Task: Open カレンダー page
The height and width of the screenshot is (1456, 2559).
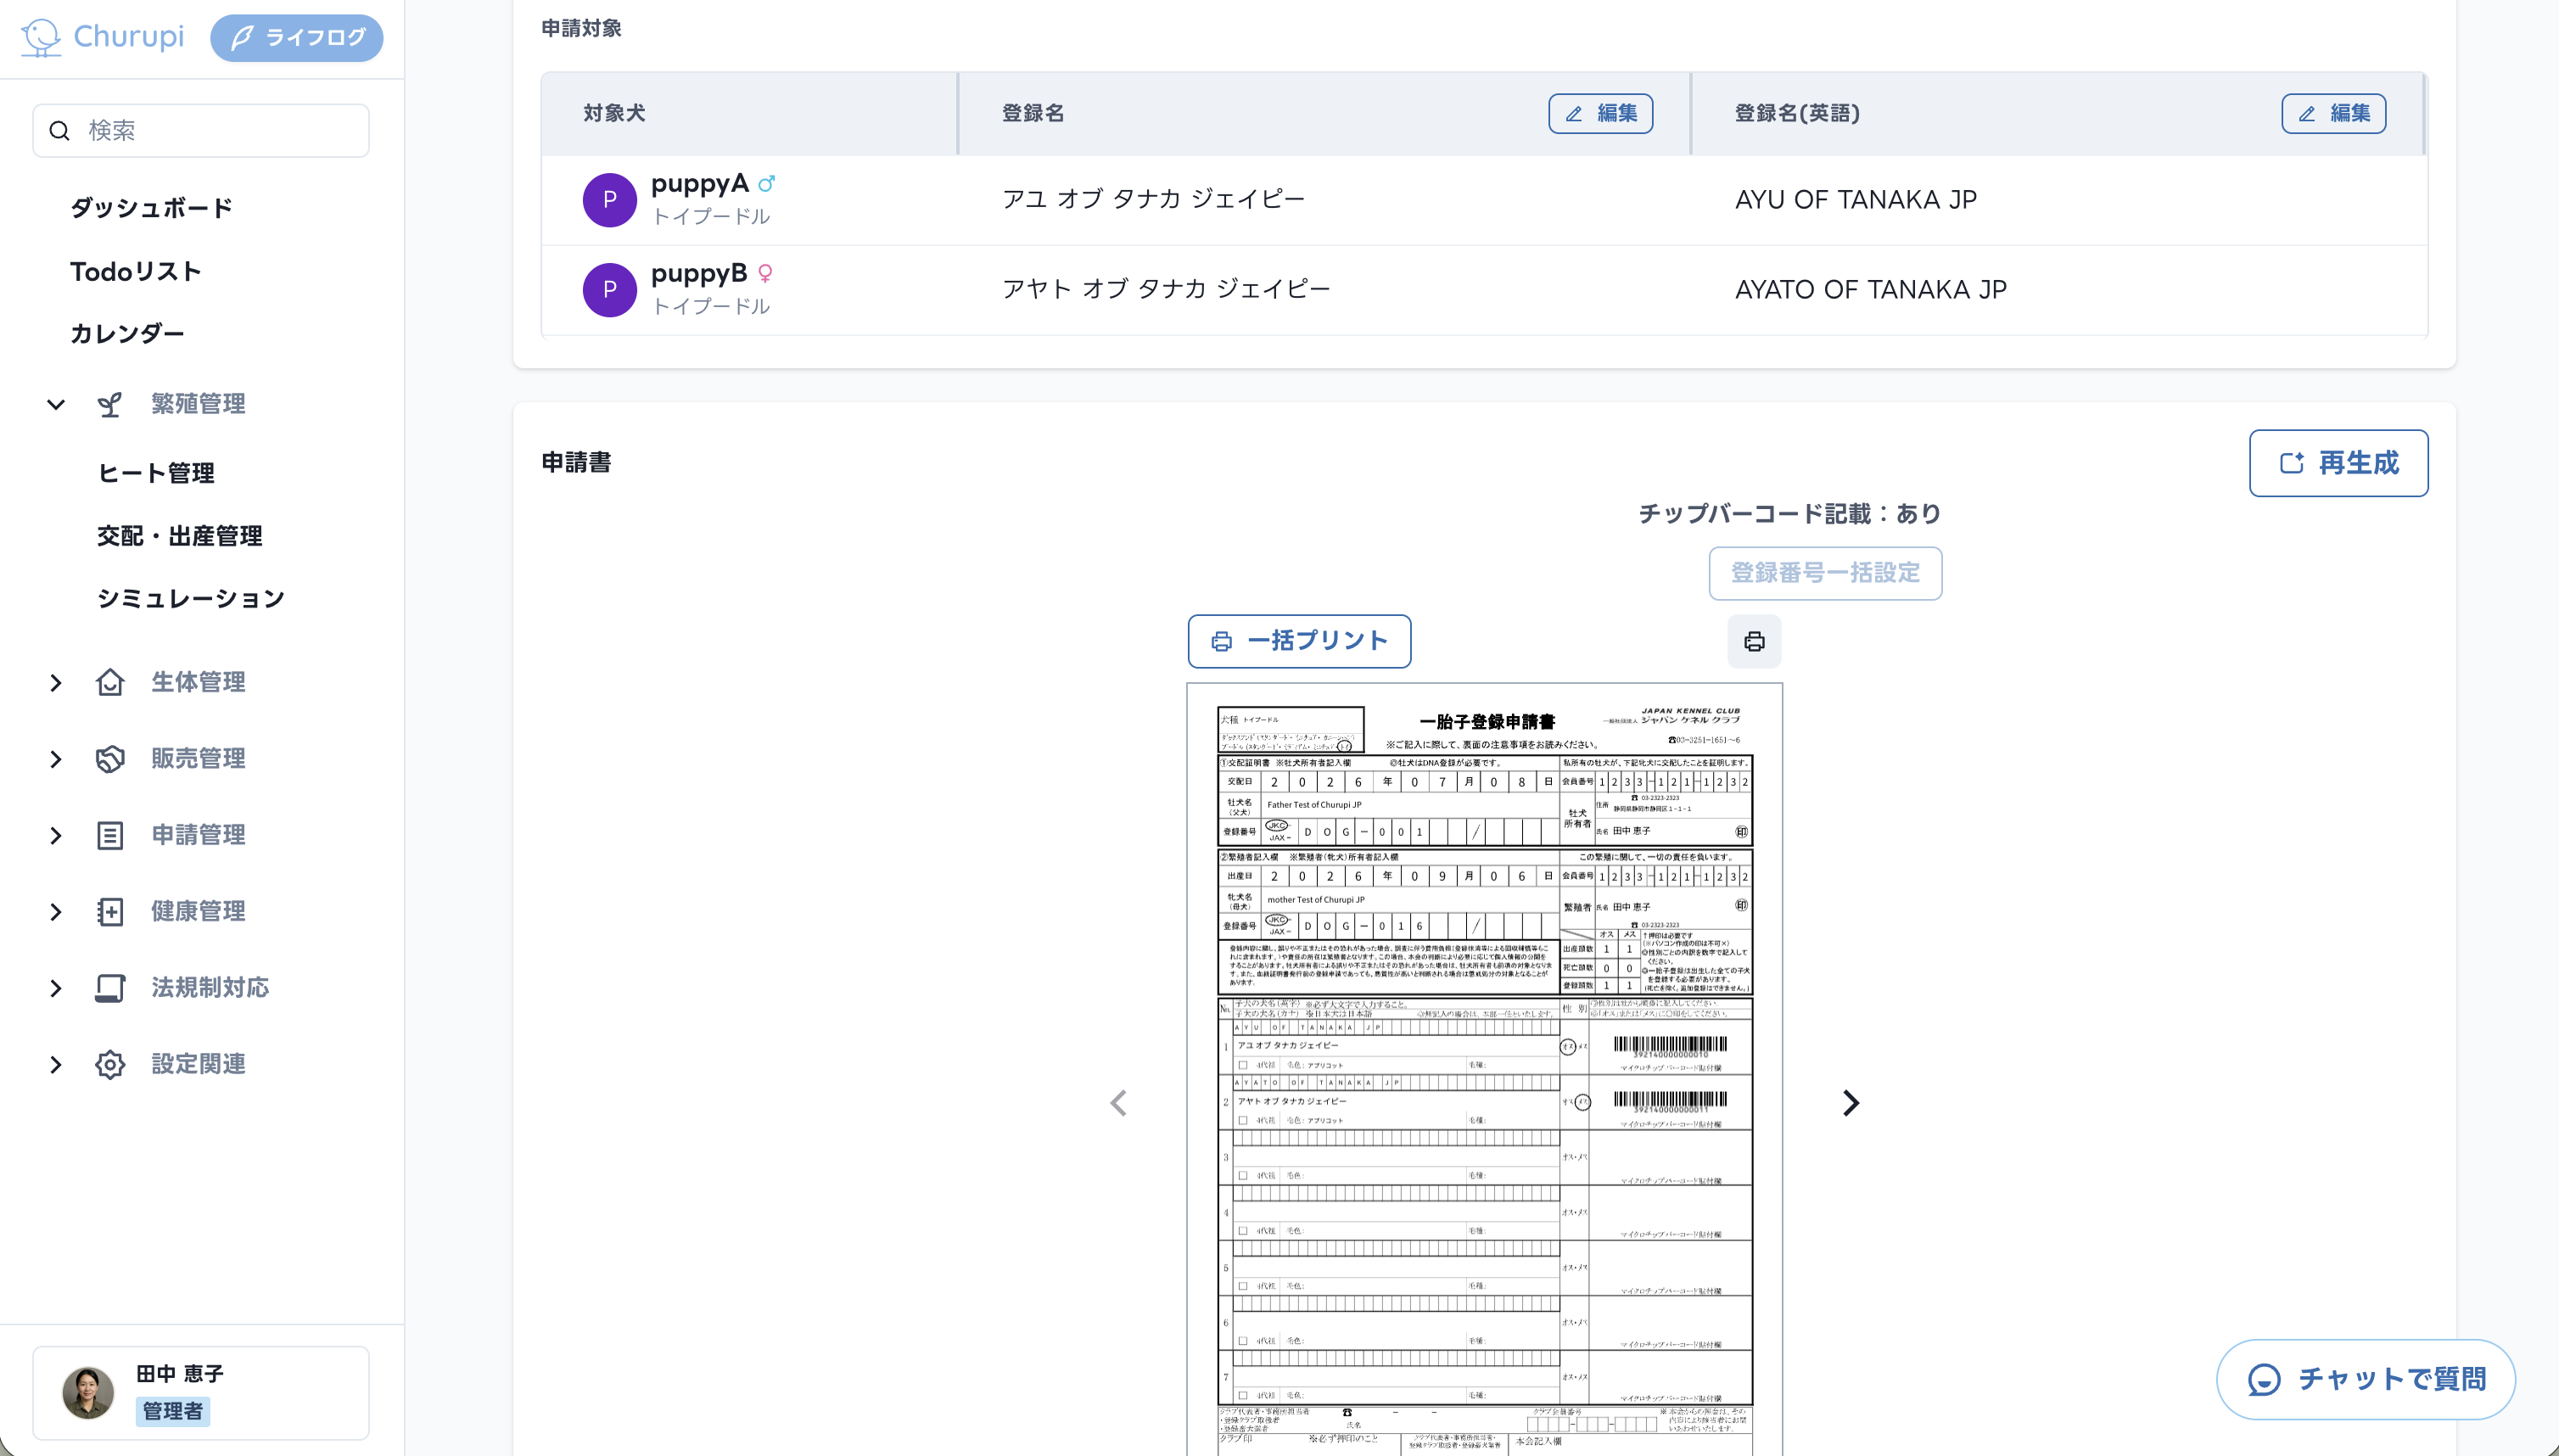Action: [x=127, y=333]
